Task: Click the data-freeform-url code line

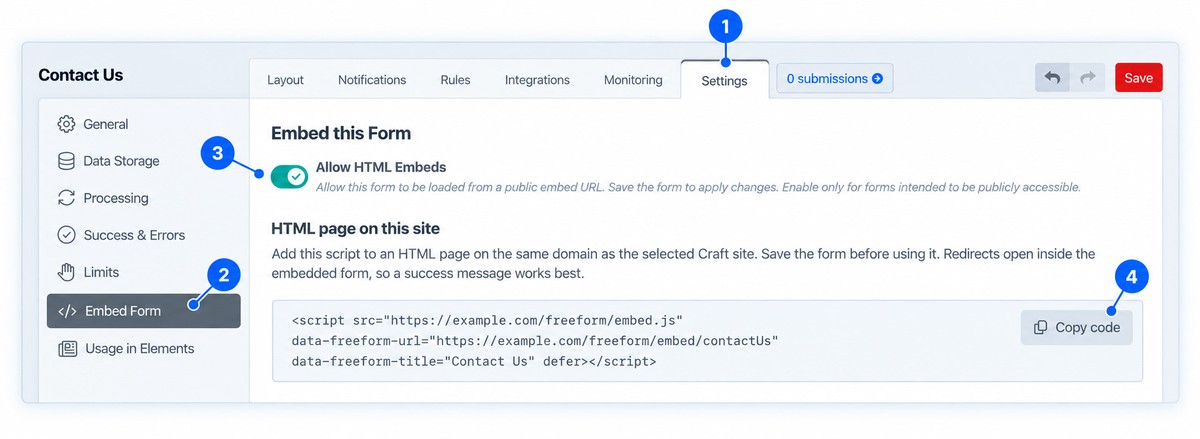Action: click(x=535, y=341)
